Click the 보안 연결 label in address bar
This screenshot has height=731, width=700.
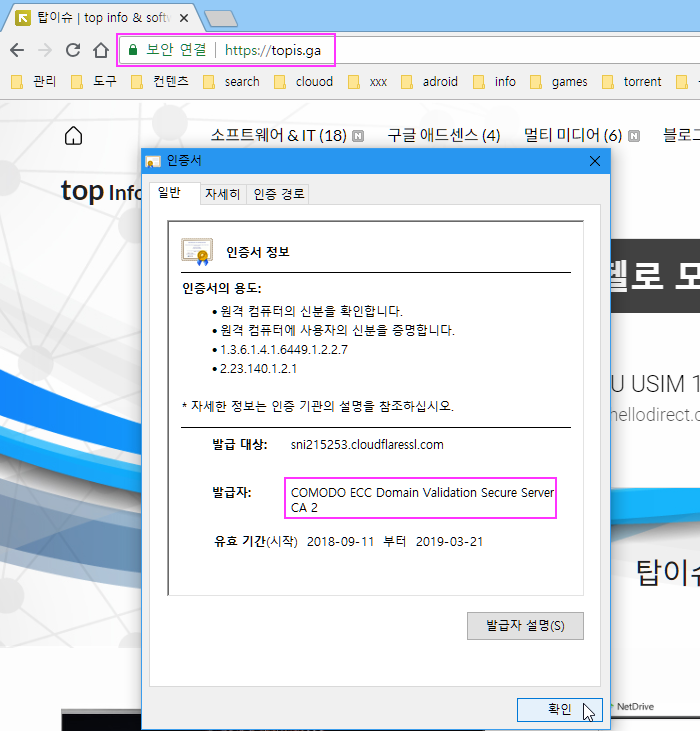pos(176,50)
